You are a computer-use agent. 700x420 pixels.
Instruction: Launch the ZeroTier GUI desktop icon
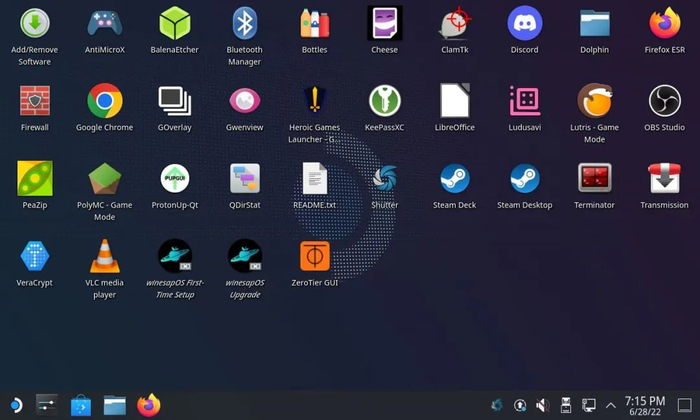(x=315, y=256)
